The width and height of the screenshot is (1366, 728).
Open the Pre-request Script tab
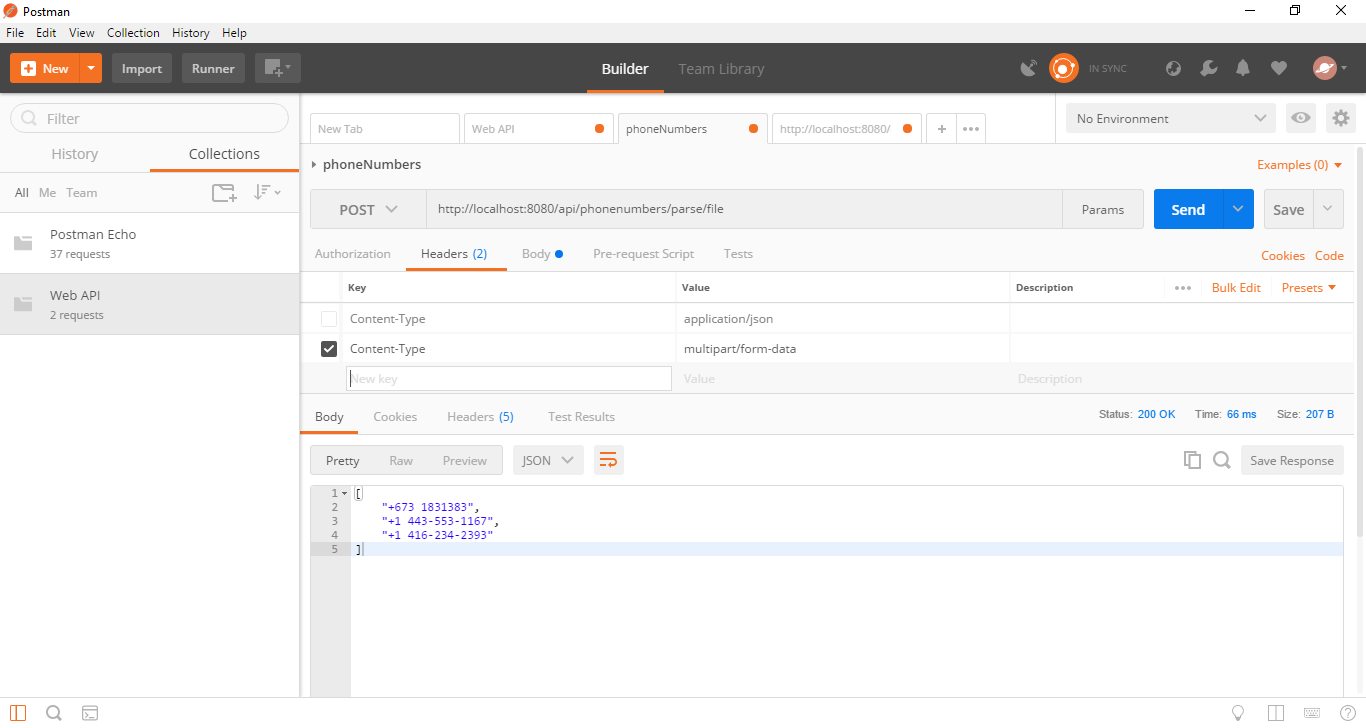coord(643,254)
